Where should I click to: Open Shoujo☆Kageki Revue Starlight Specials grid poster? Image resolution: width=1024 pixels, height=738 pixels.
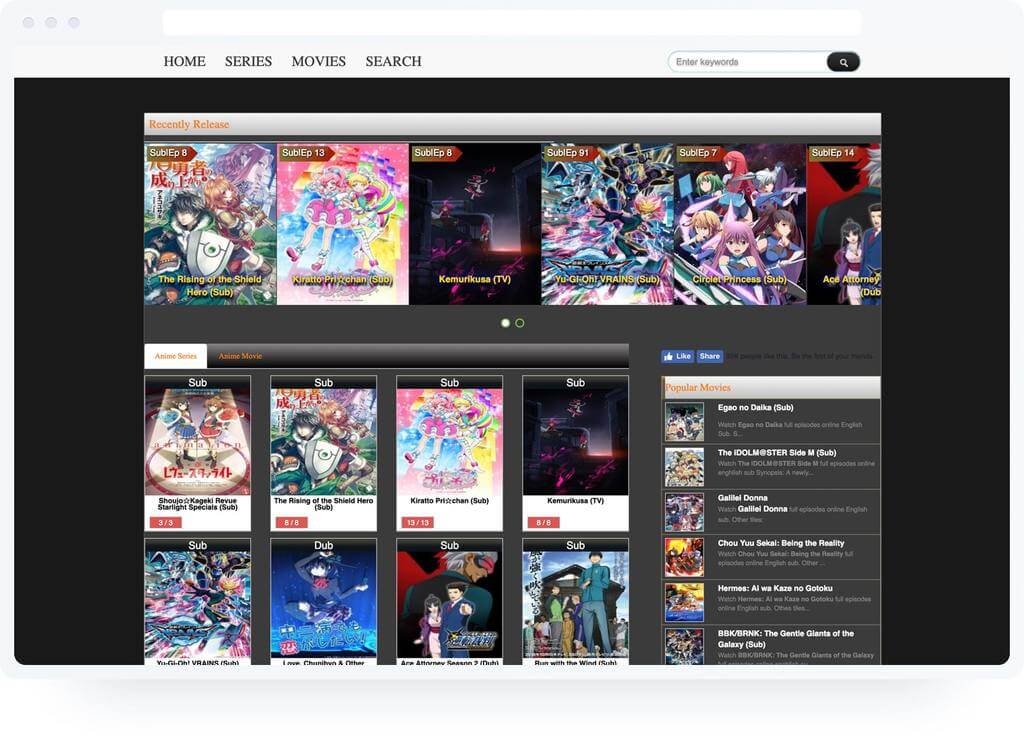(197, 441)
